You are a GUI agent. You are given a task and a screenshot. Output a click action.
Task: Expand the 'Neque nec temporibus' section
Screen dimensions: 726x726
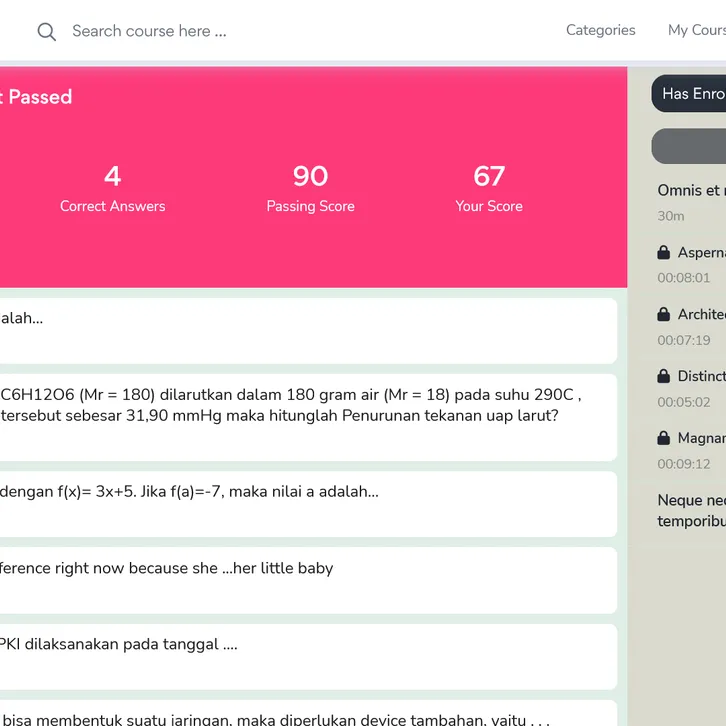690,510
